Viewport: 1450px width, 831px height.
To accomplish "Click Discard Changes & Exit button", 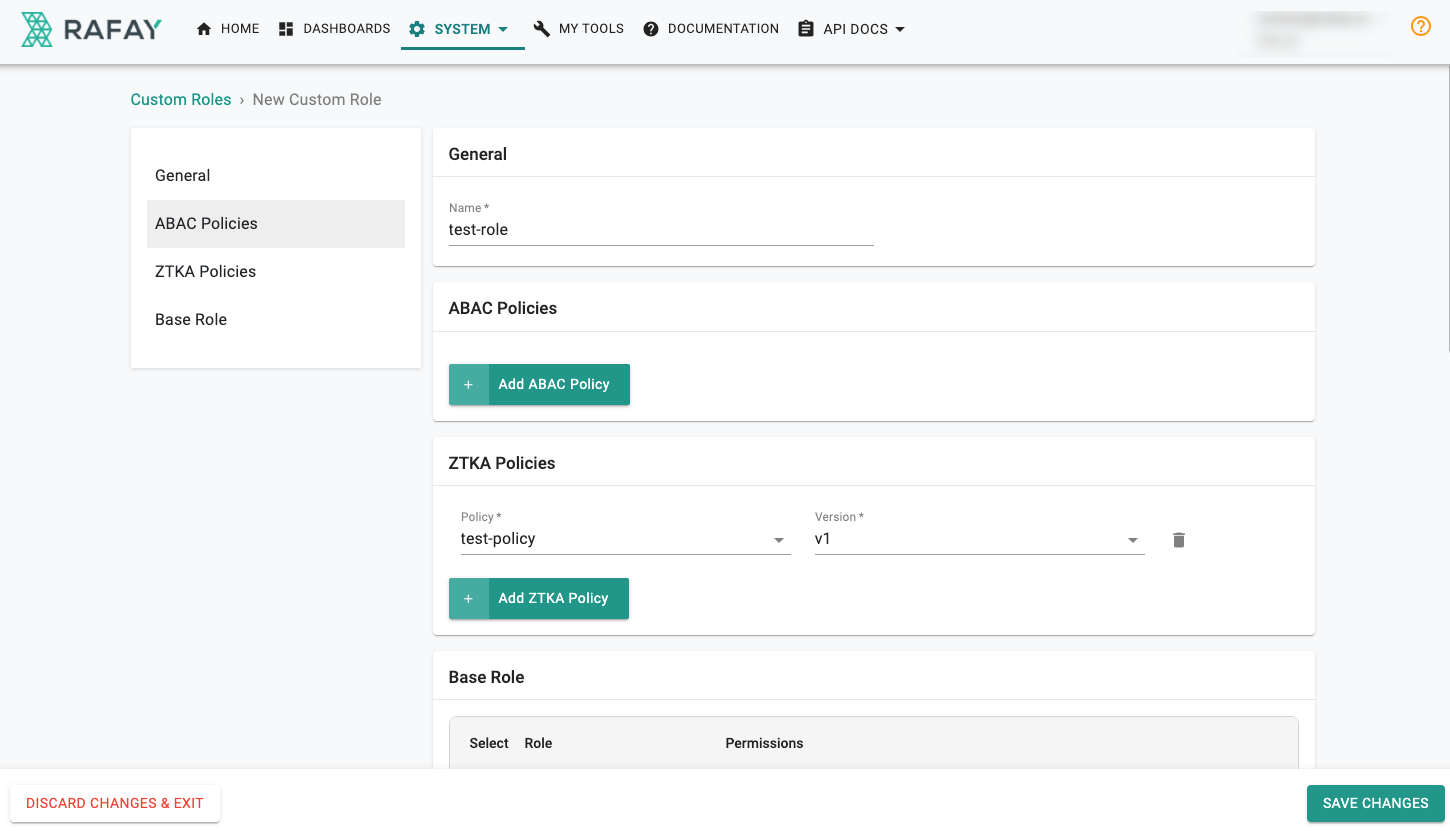I will [115, 803].
